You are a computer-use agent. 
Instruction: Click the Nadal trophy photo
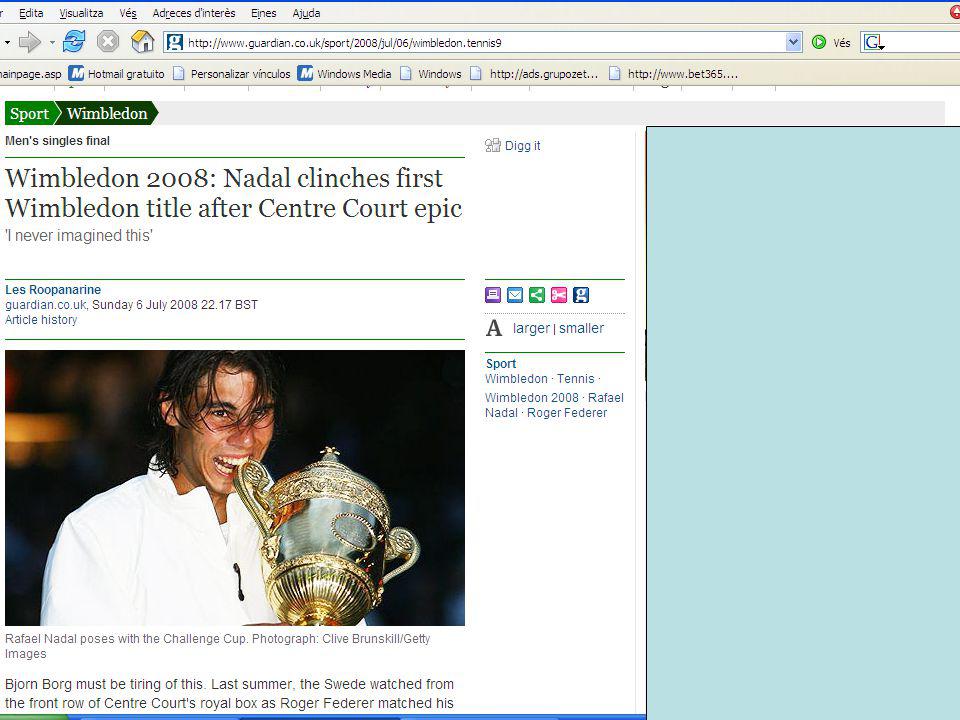click(234, 487)
